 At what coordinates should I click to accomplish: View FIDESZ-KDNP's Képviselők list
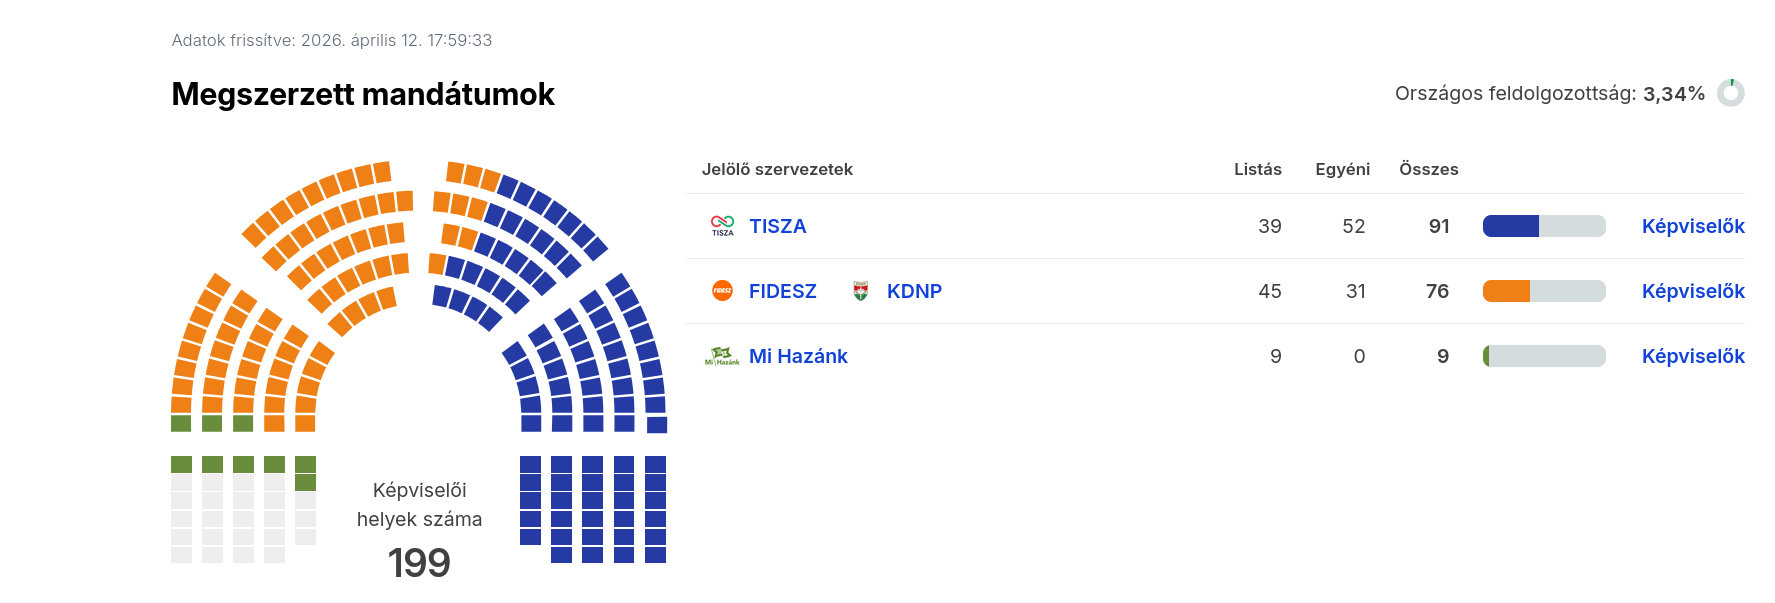pyautogui.click(x=1693, y=291)
